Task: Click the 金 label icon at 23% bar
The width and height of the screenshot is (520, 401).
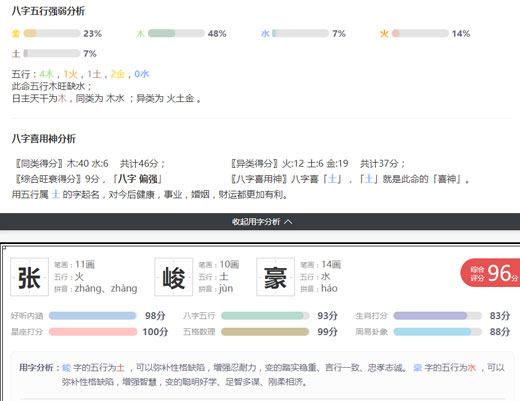Action: tap(16, 33)
